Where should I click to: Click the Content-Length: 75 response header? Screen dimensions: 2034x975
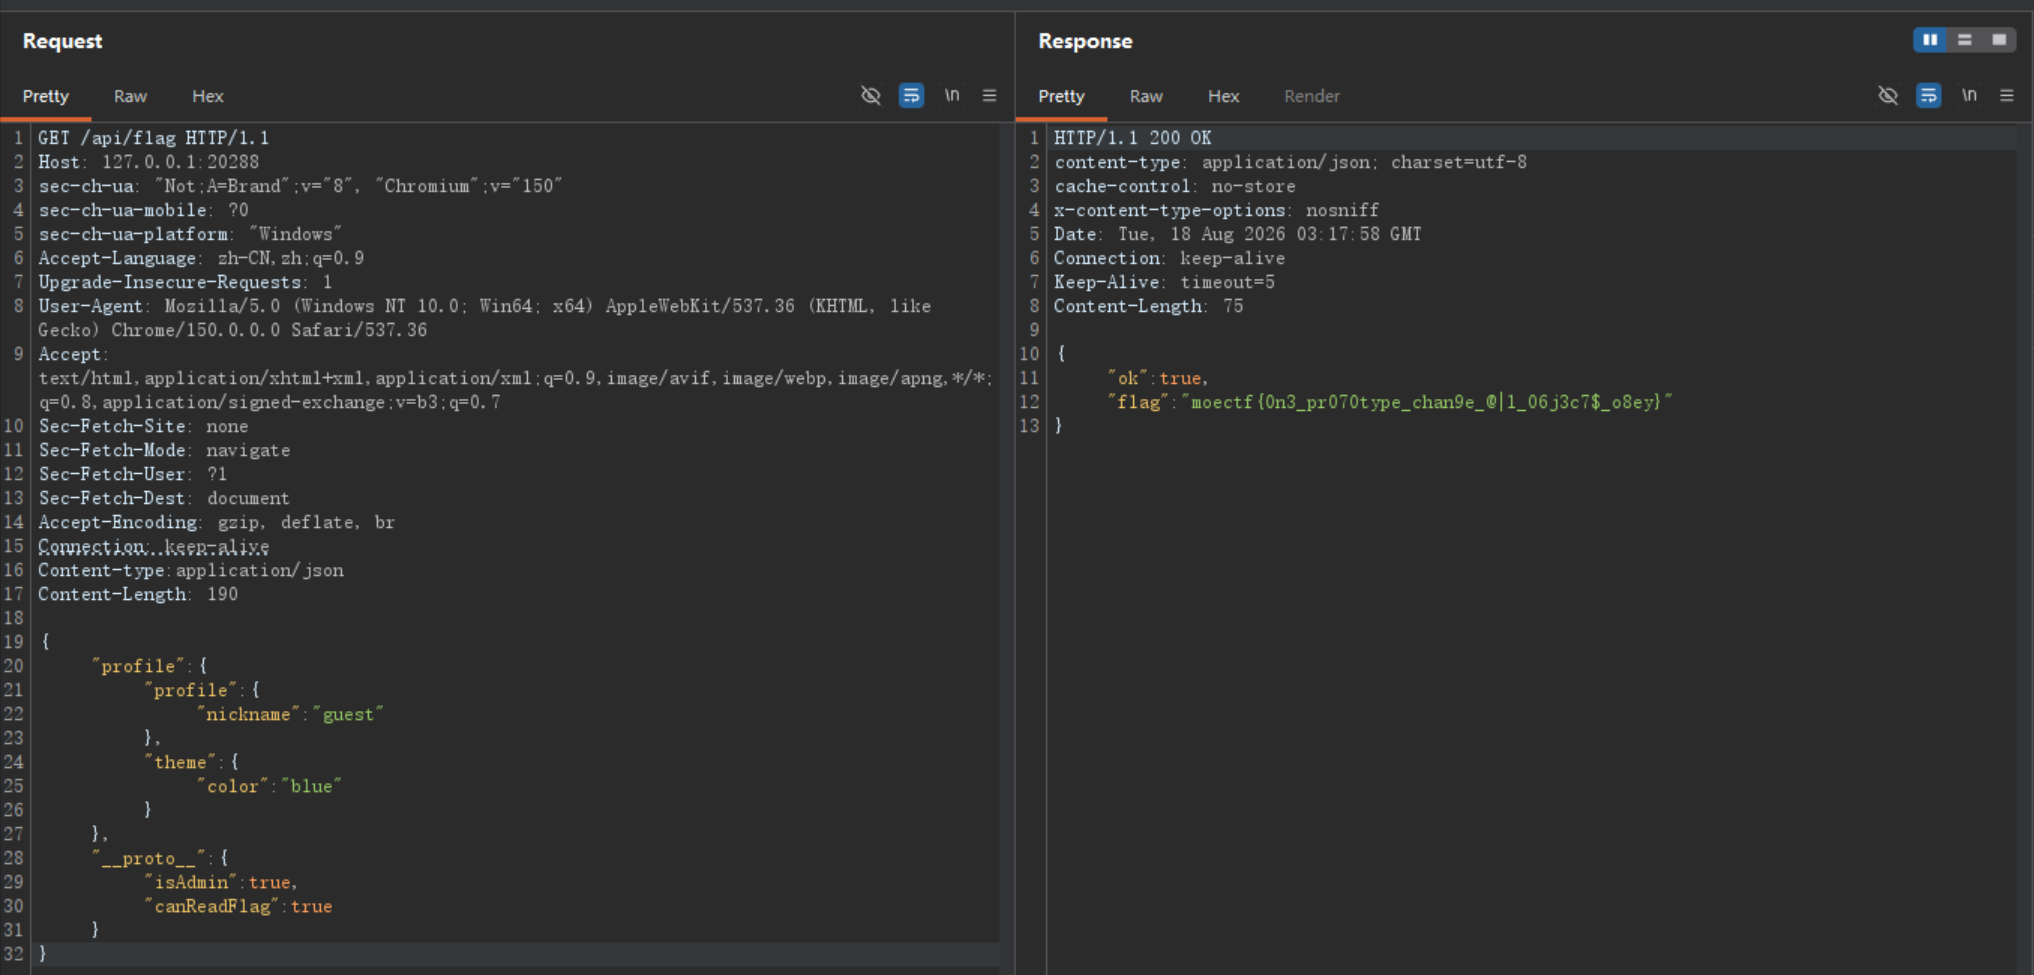tap(1148, 306)
